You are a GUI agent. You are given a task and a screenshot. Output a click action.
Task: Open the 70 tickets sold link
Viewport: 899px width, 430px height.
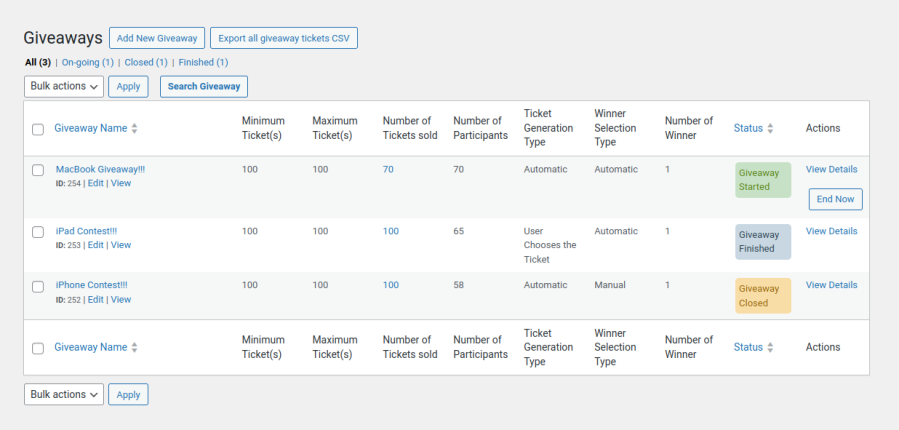point(388,170)
